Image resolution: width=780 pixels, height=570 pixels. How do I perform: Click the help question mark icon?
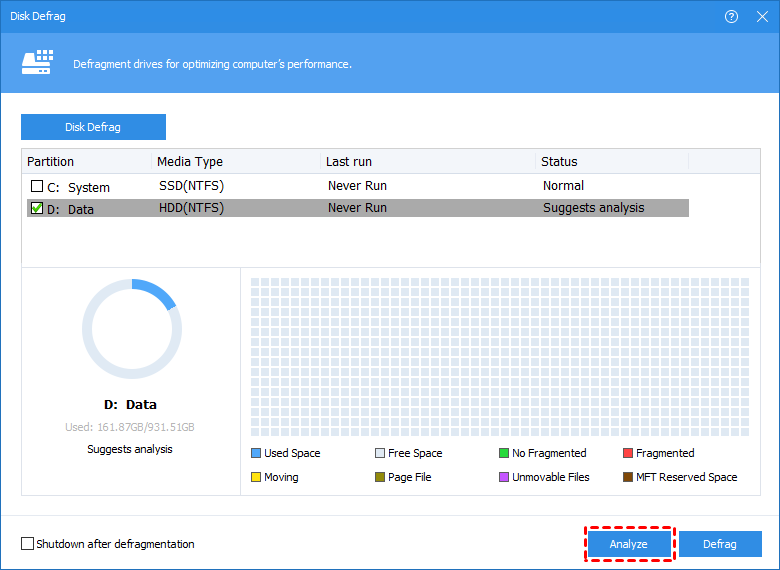point(731,17)
